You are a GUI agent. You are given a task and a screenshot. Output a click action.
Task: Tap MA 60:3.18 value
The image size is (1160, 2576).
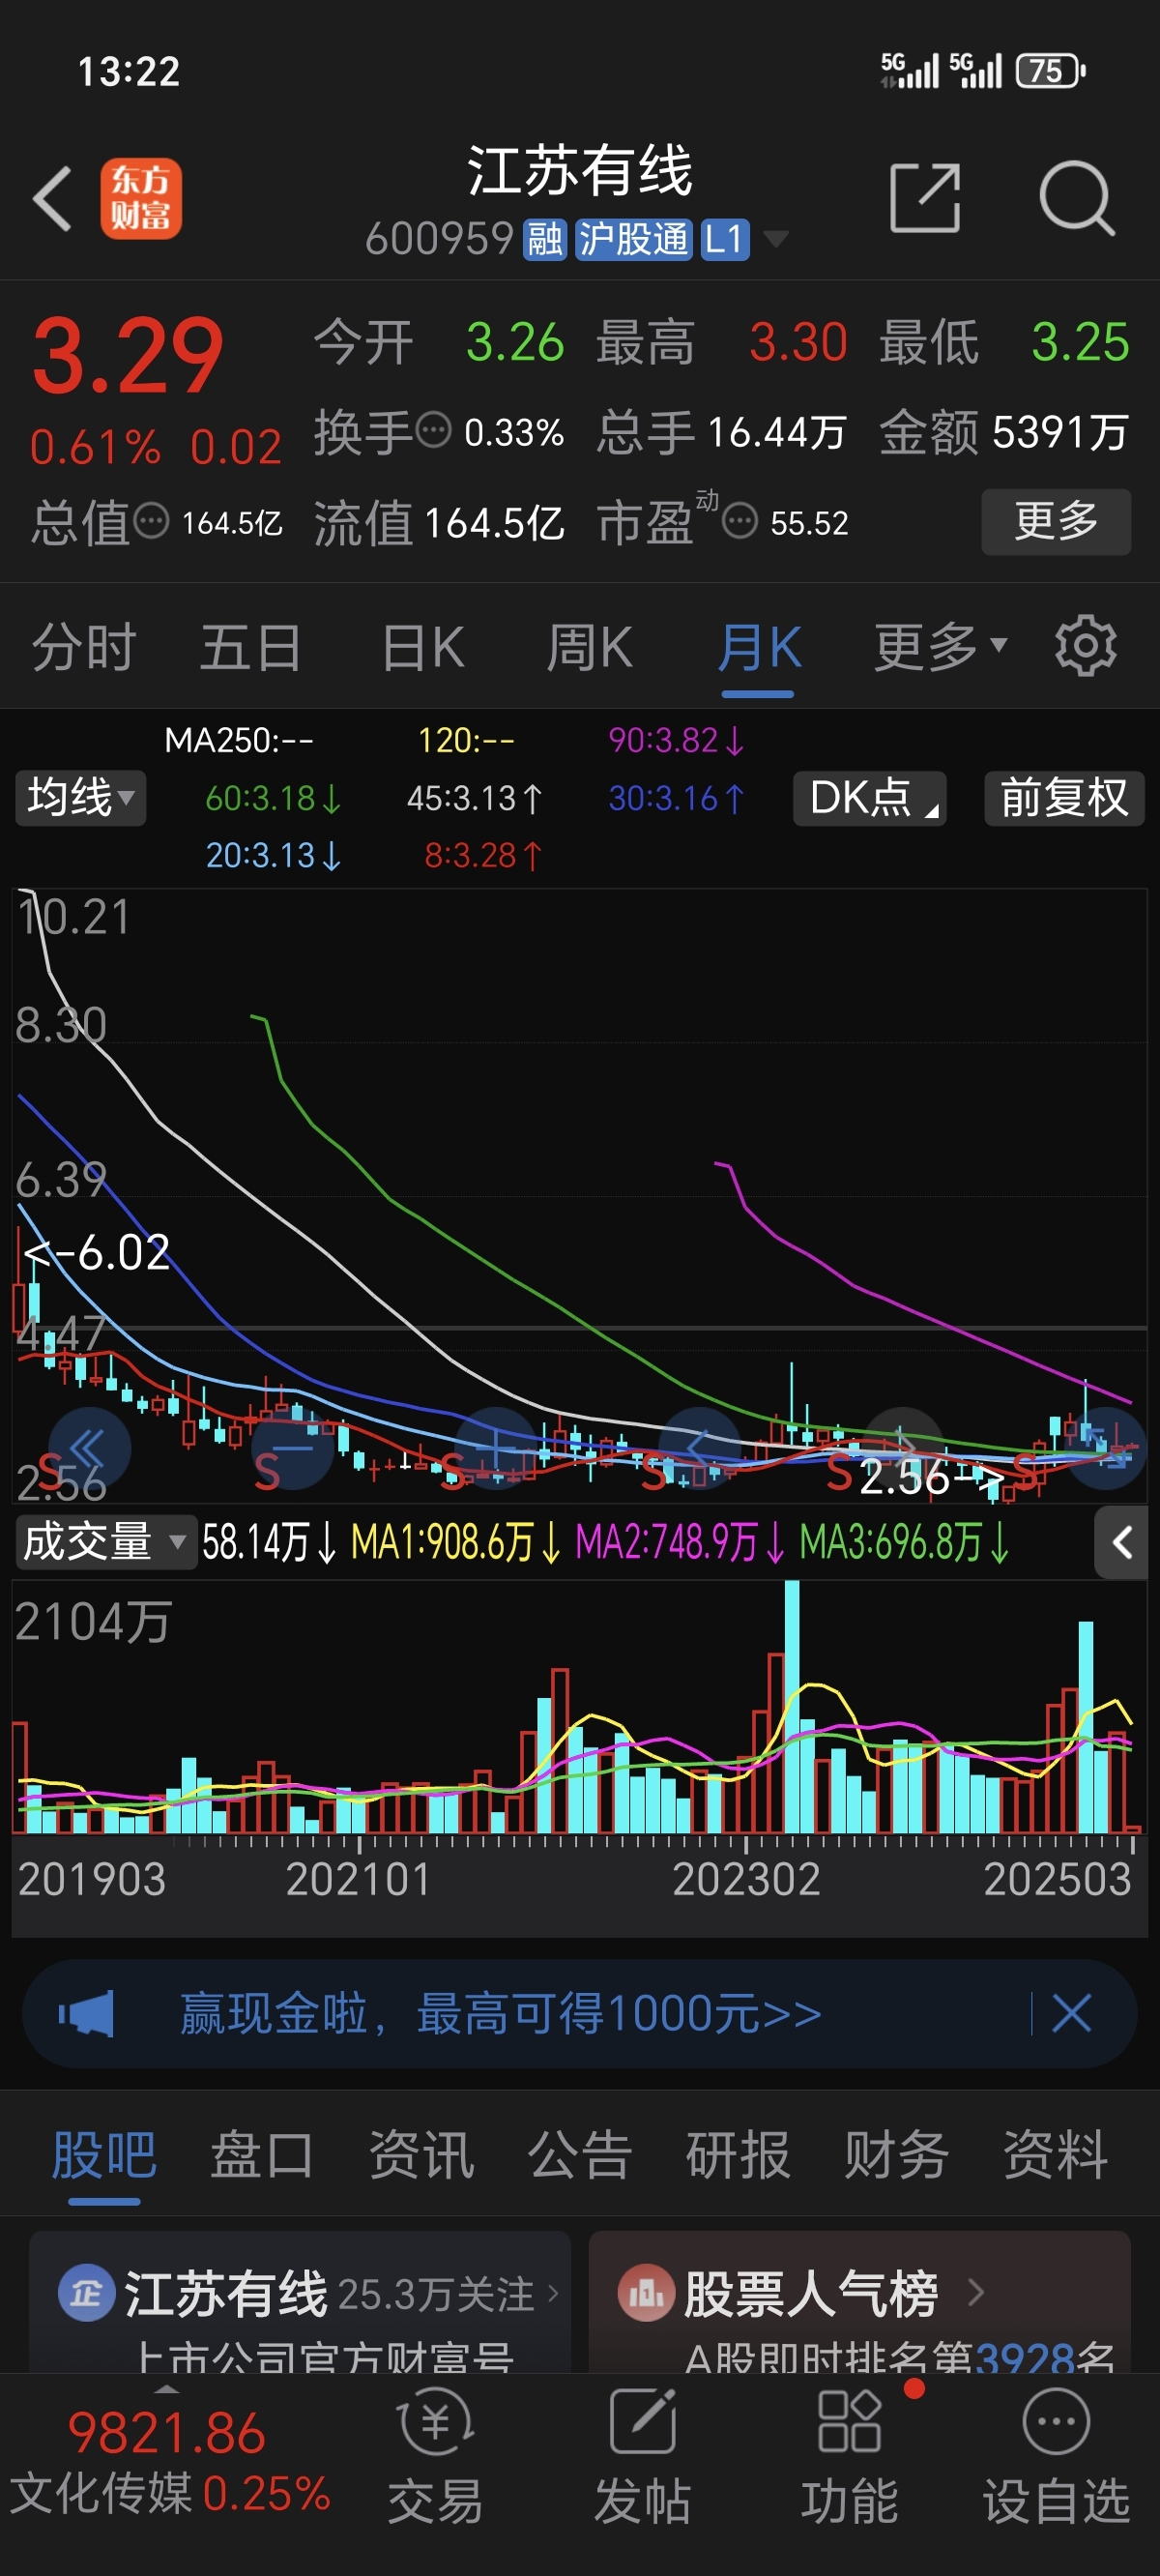point(273,797)
